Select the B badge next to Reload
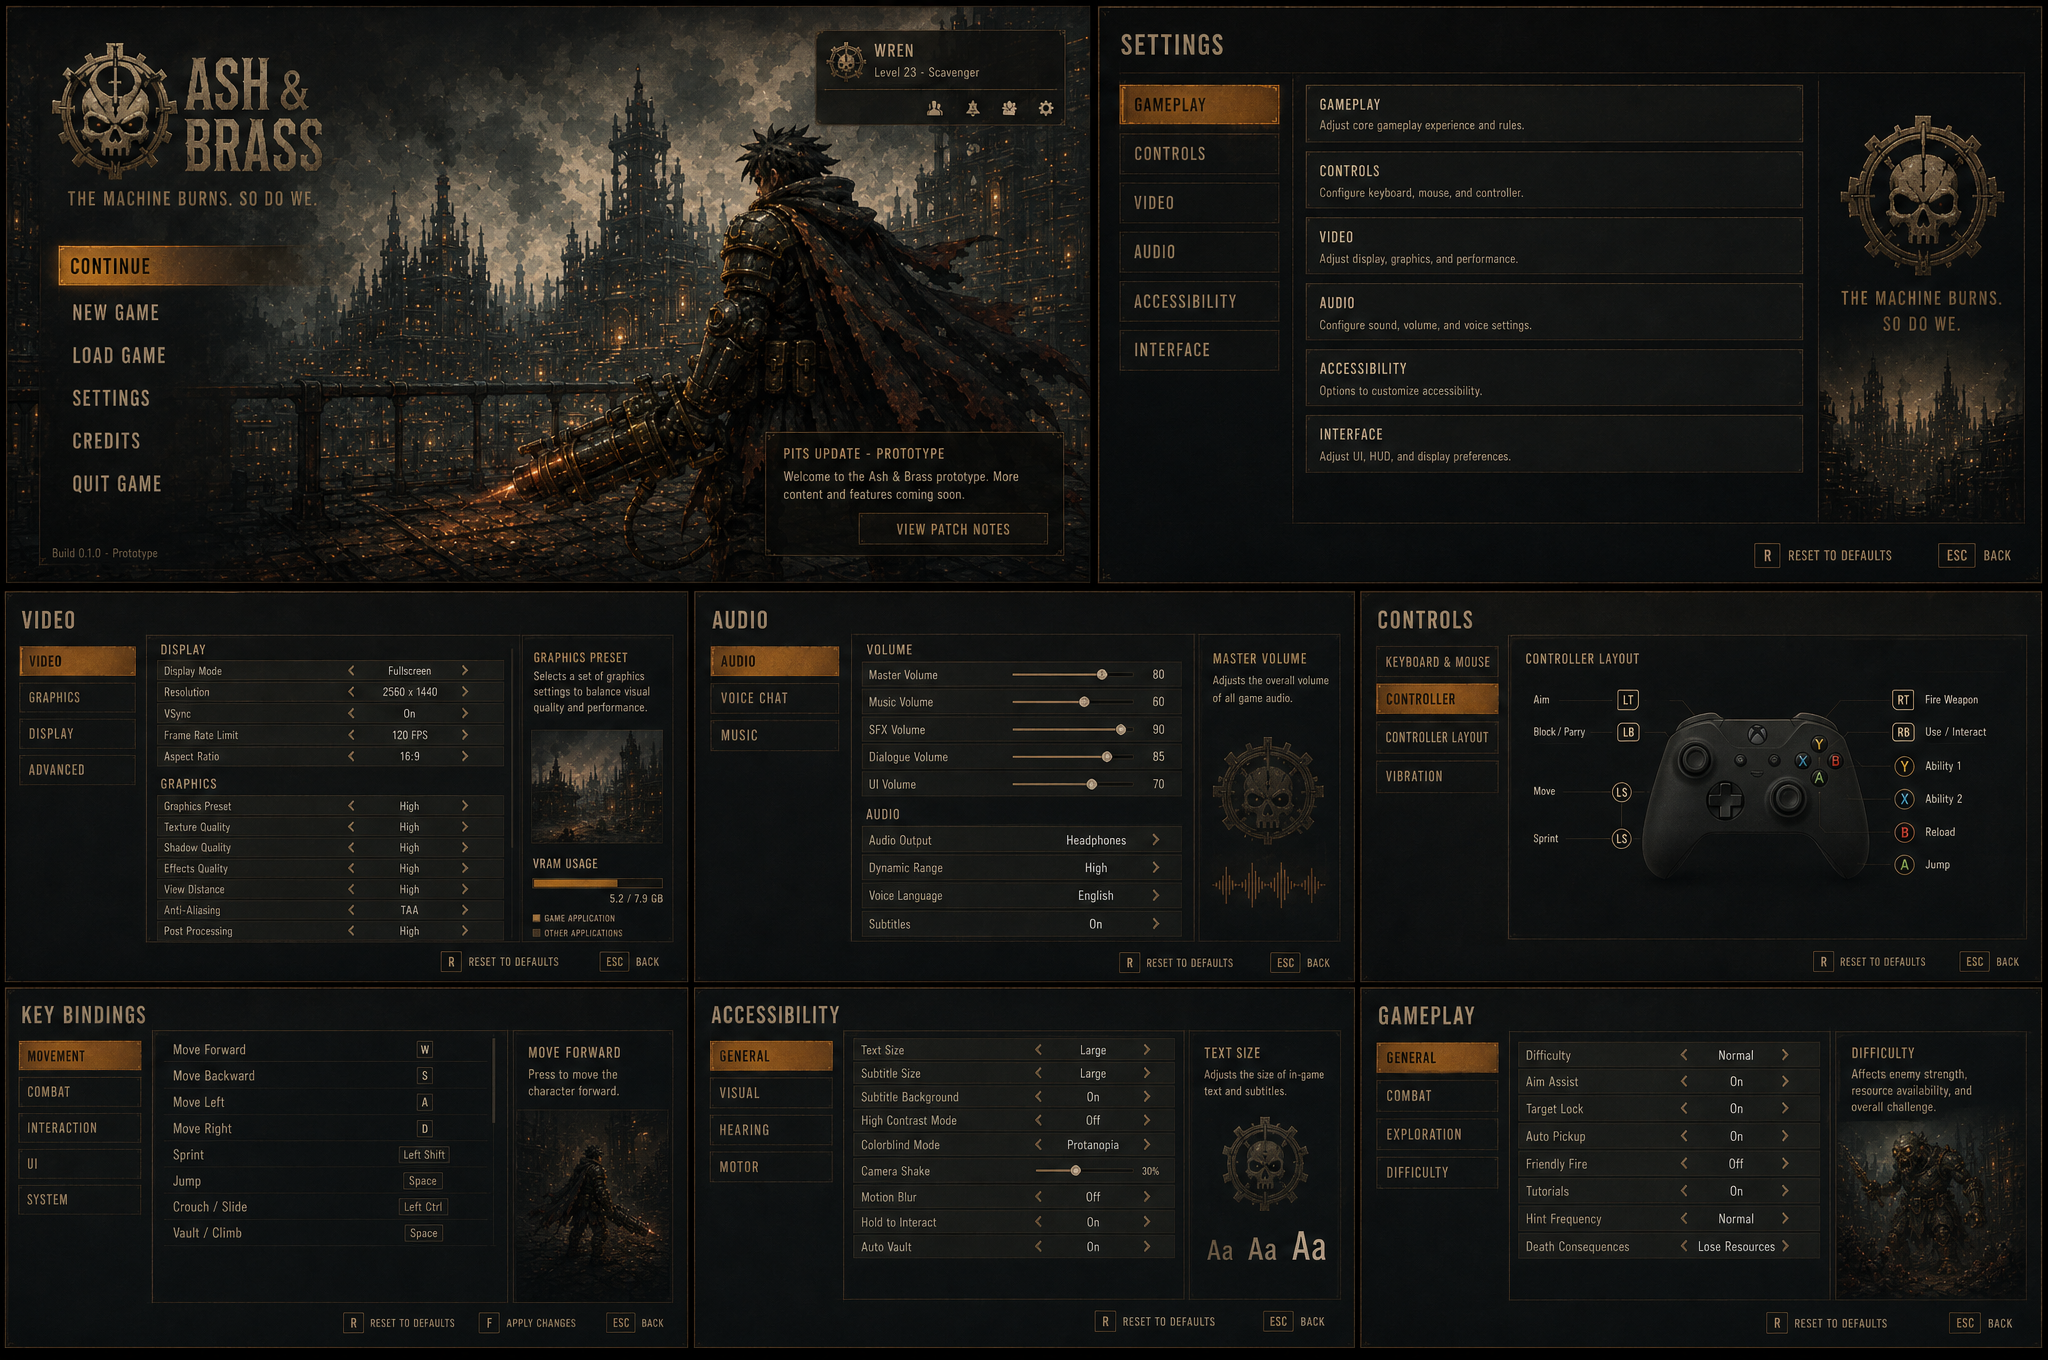 click(x=1905, y=832)
